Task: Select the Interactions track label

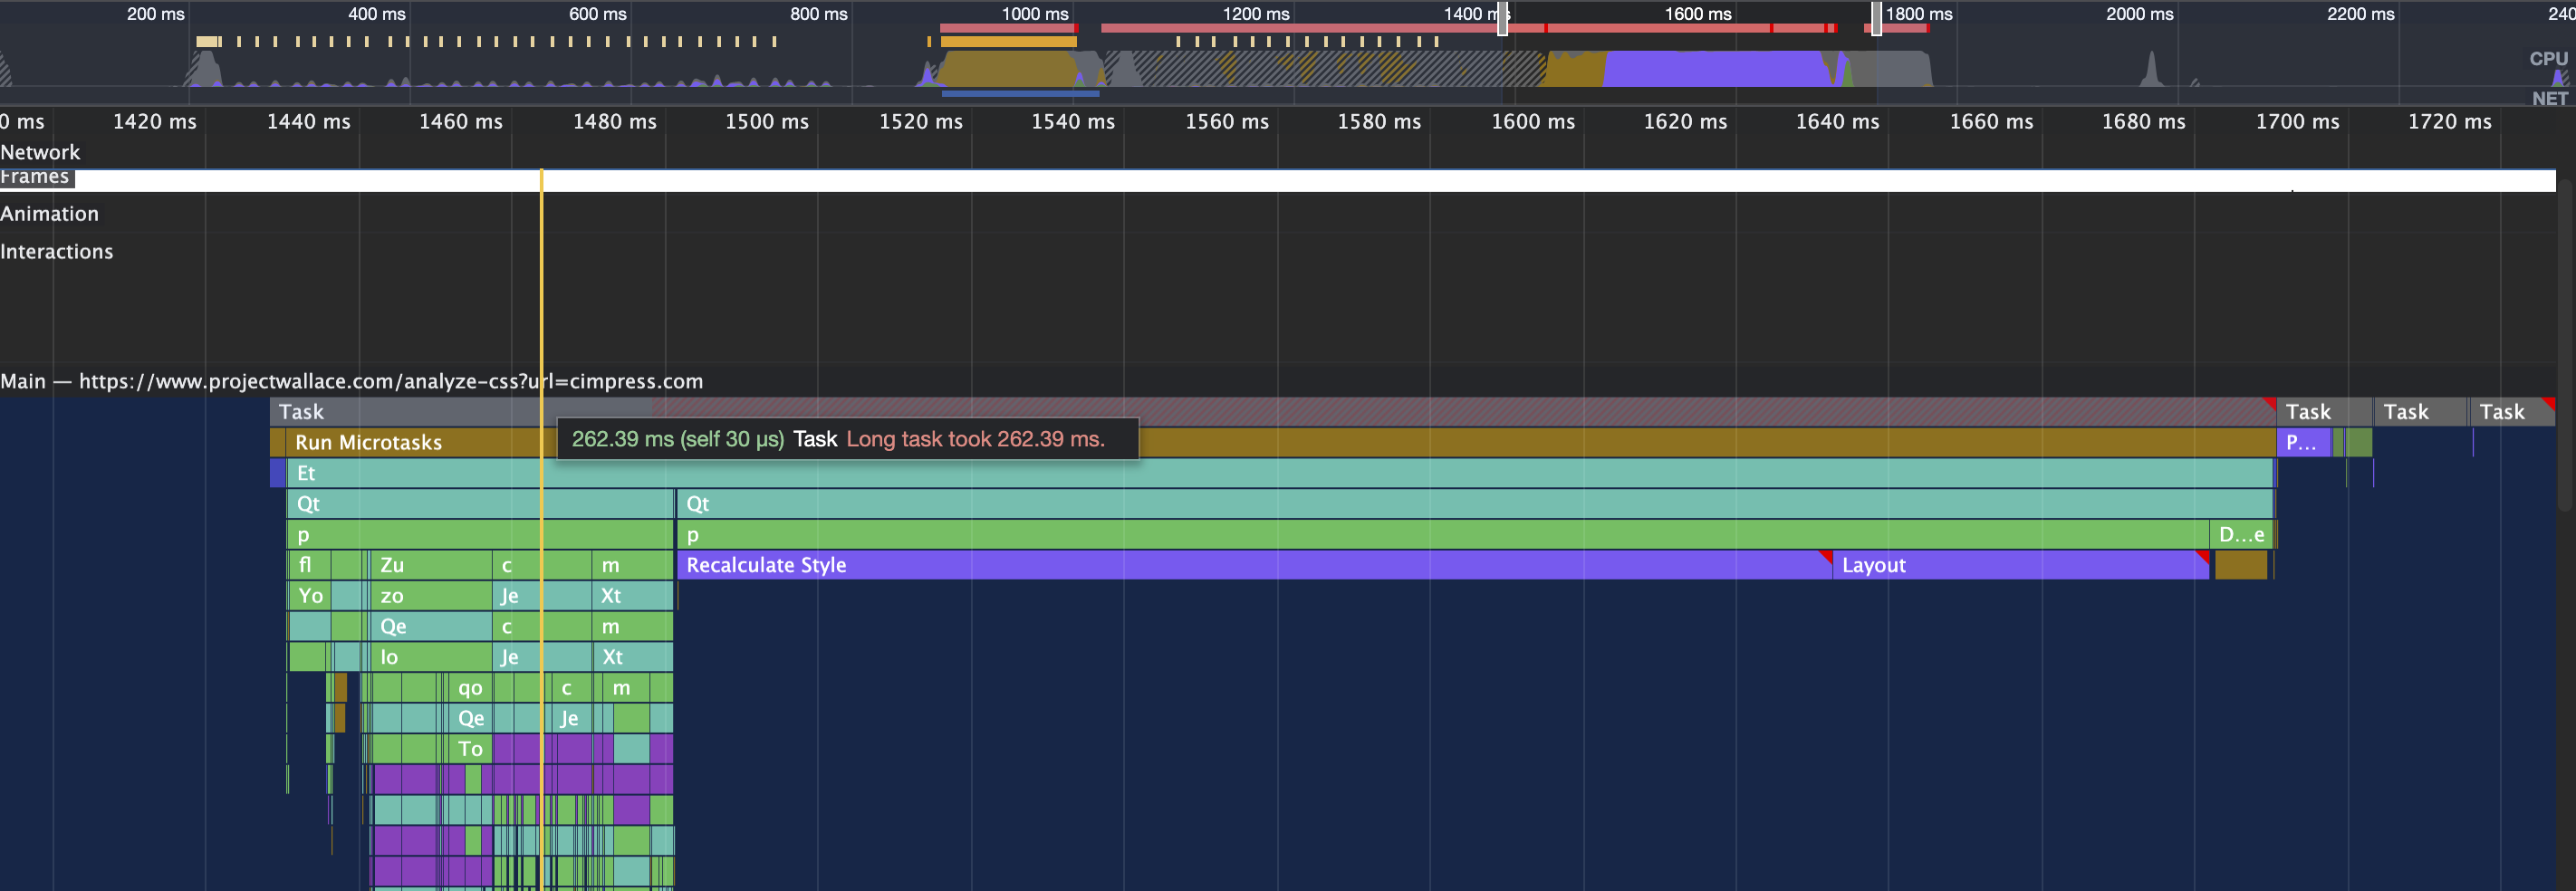Action: tap(57, 252)
